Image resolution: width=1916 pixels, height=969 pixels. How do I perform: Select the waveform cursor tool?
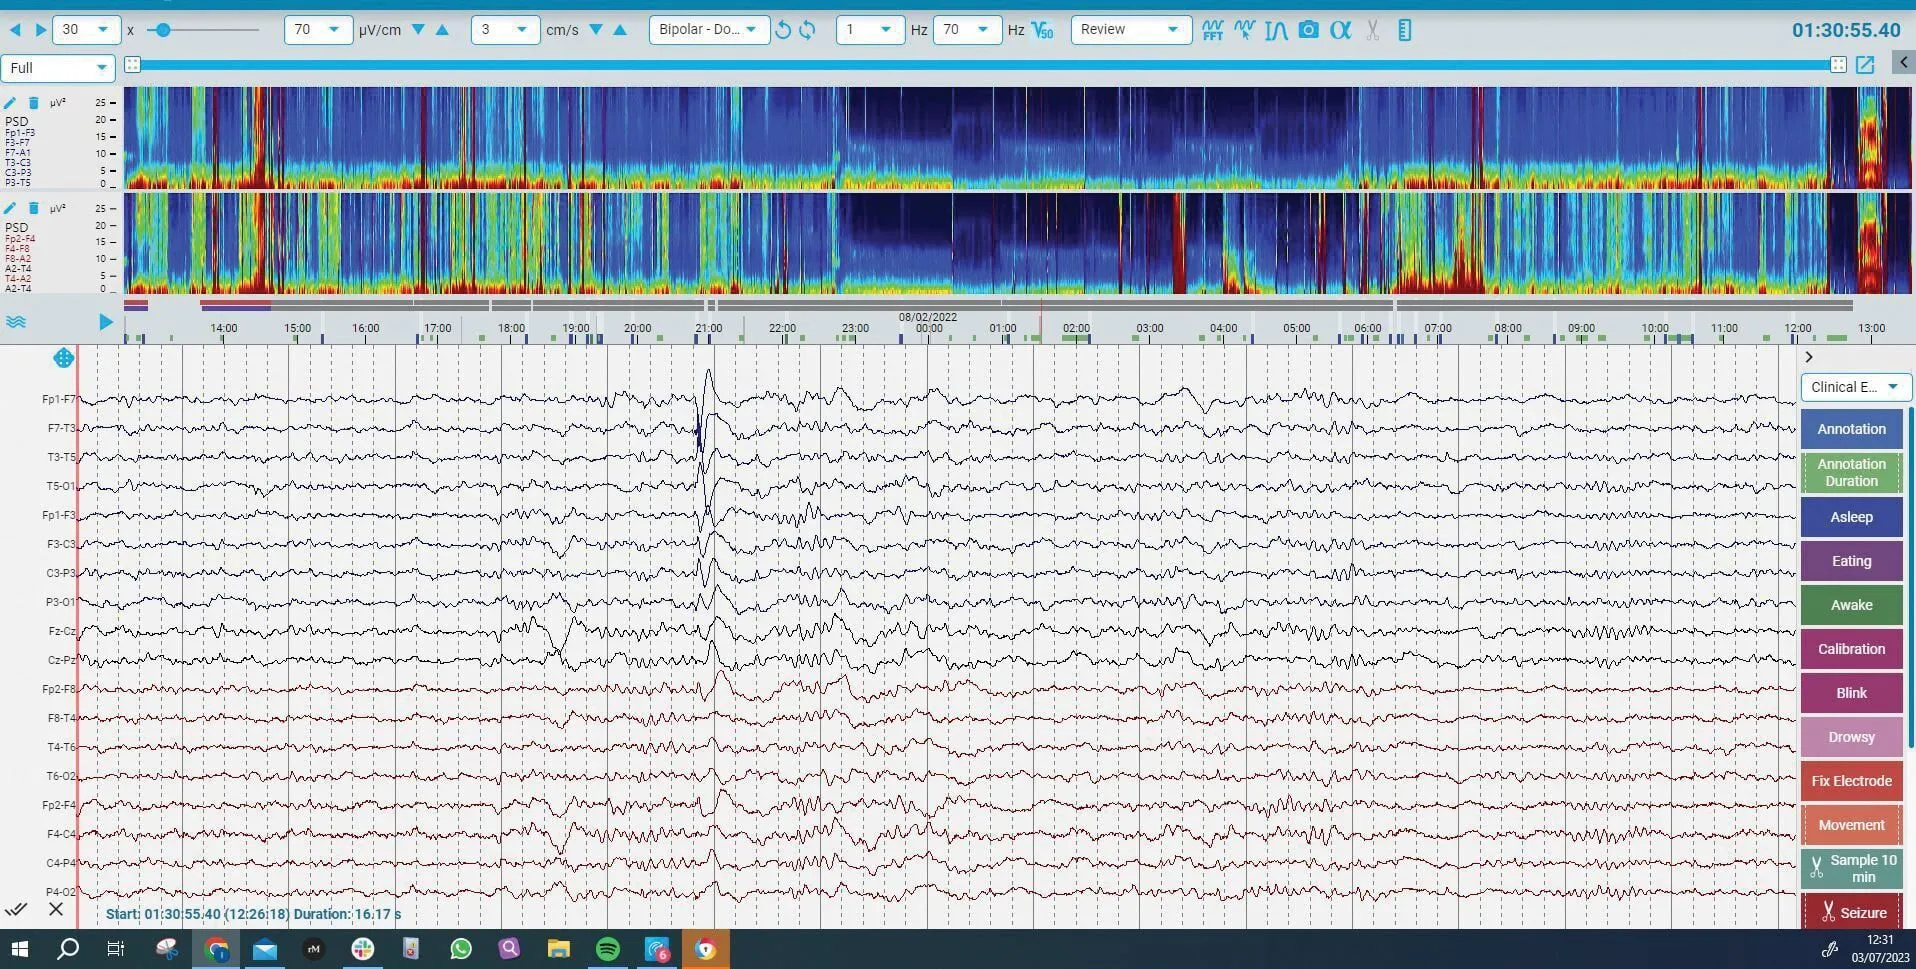tap(1244, 30)
